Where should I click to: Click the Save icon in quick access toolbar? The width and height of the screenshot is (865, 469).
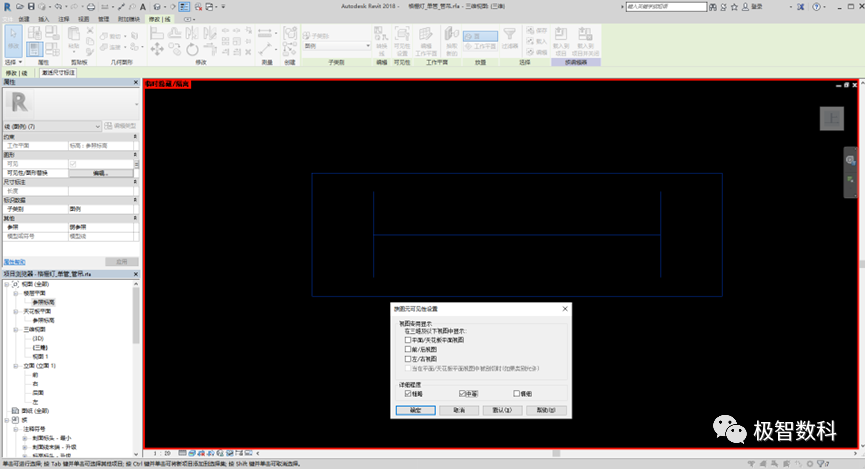click(x=31, y=7)
